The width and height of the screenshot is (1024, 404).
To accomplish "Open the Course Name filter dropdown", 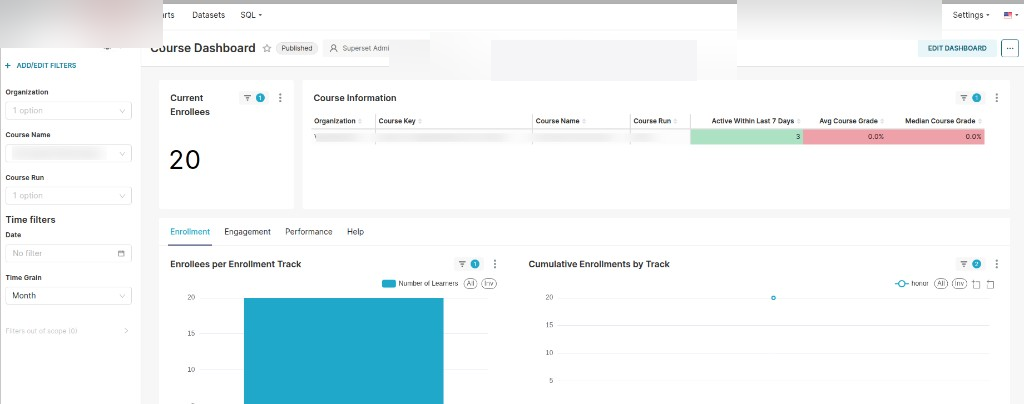I will pyautogui.click(x=69, y=153).
